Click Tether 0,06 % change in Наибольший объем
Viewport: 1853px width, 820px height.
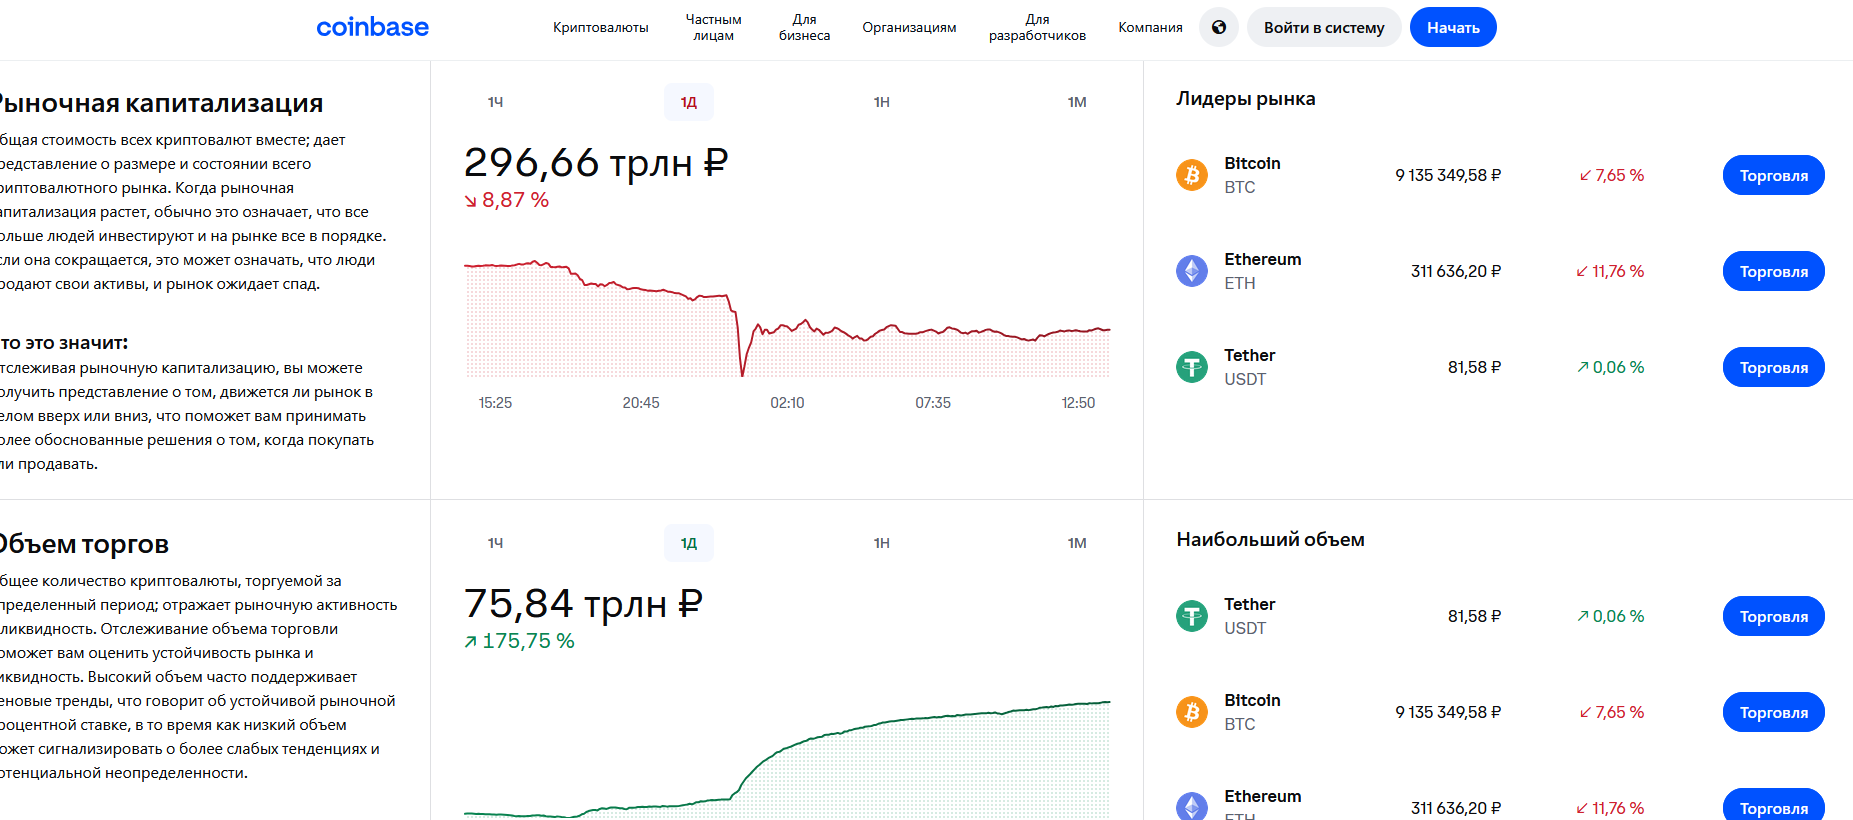pos(1611,616)
